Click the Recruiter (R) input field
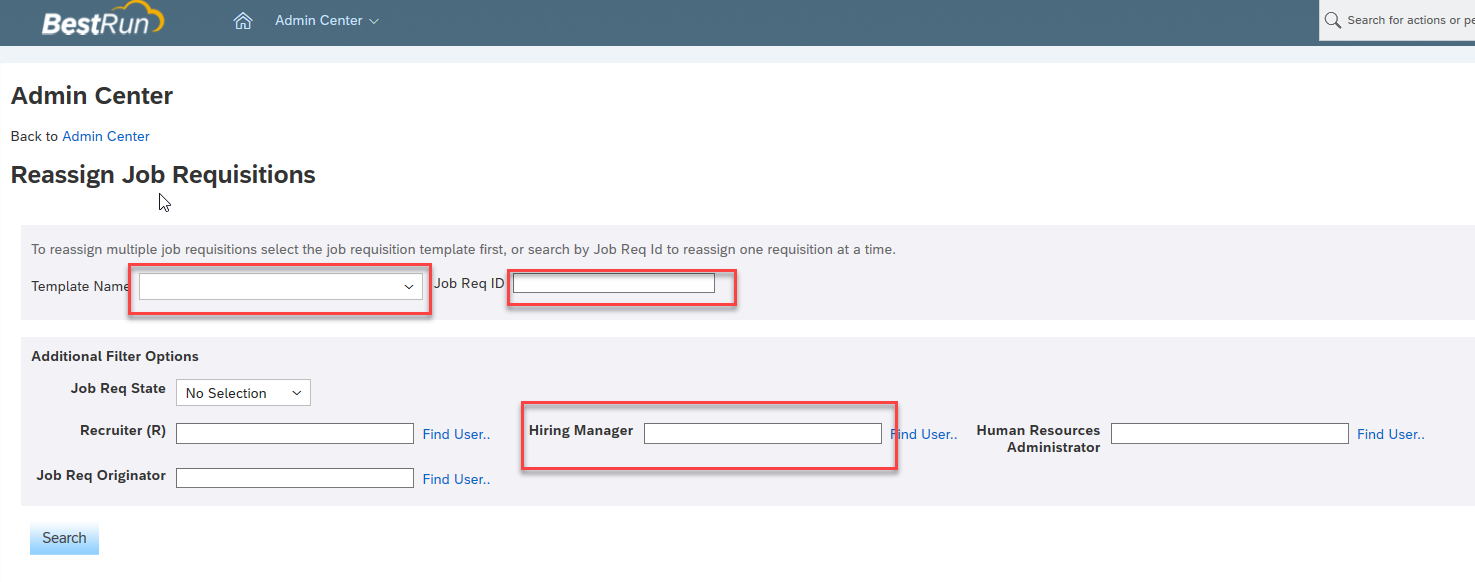The image size is (1475, 582). point(295,433)
